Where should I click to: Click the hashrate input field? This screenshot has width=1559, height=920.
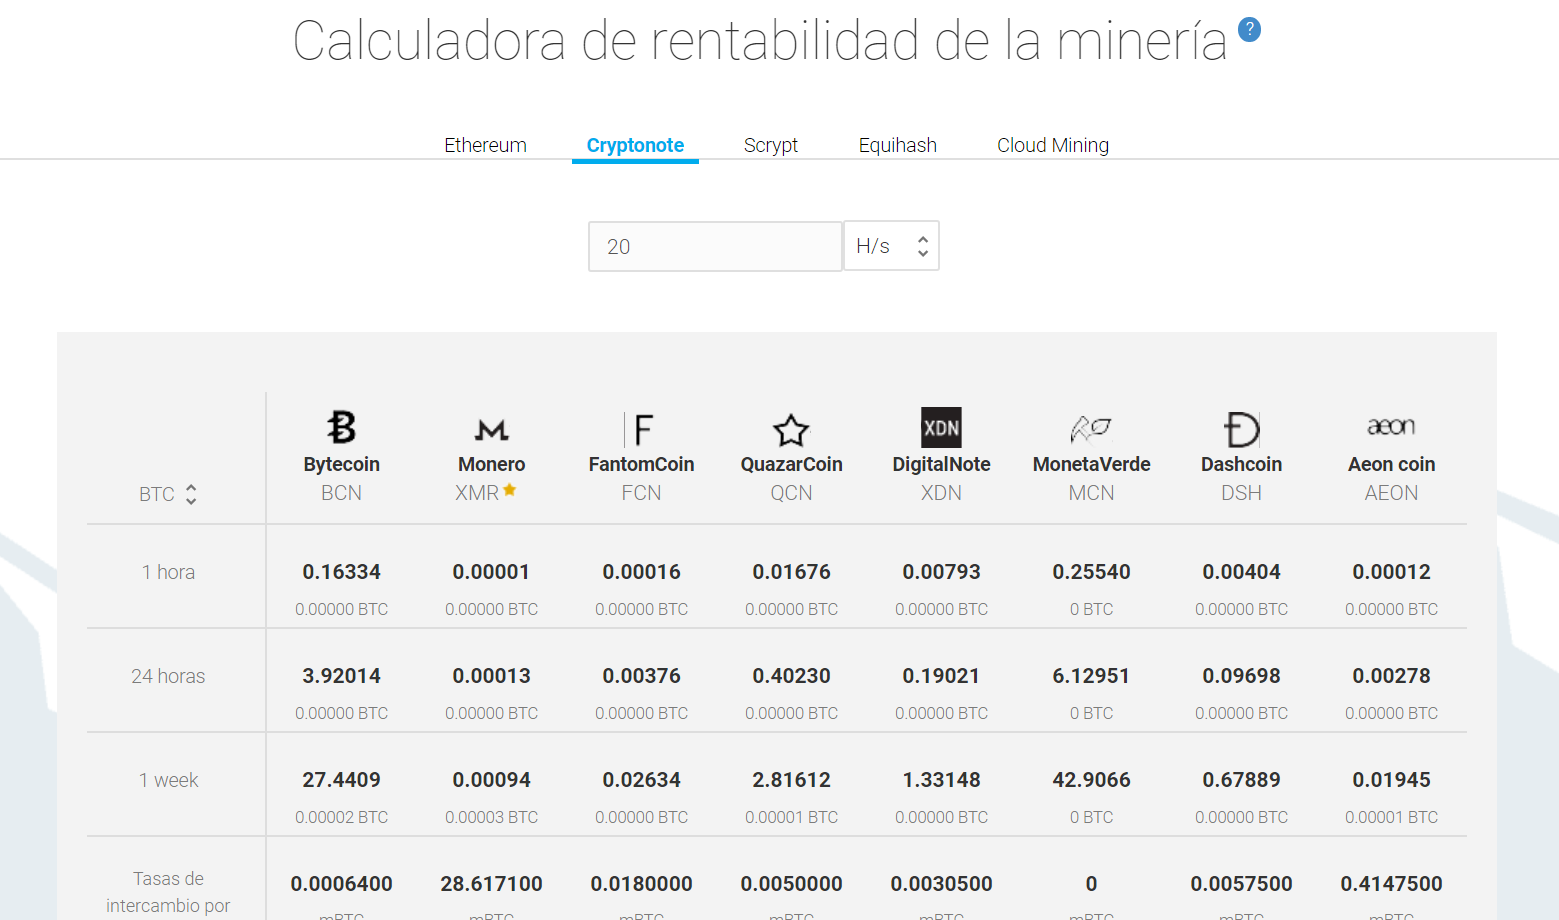[x=715, y=246]
